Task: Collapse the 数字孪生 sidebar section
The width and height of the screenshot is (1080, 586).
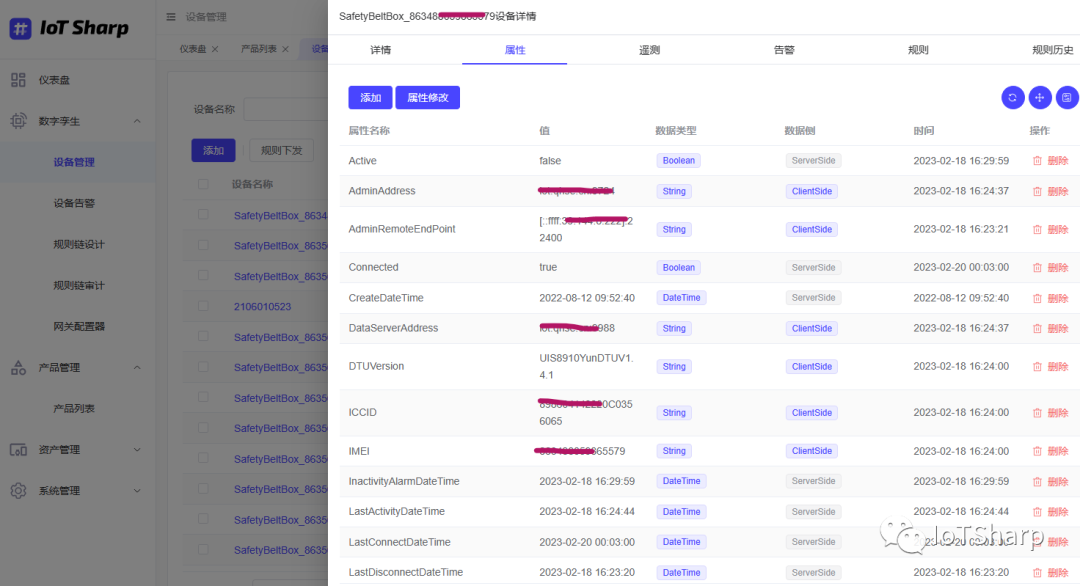Action: coord(137,121)
